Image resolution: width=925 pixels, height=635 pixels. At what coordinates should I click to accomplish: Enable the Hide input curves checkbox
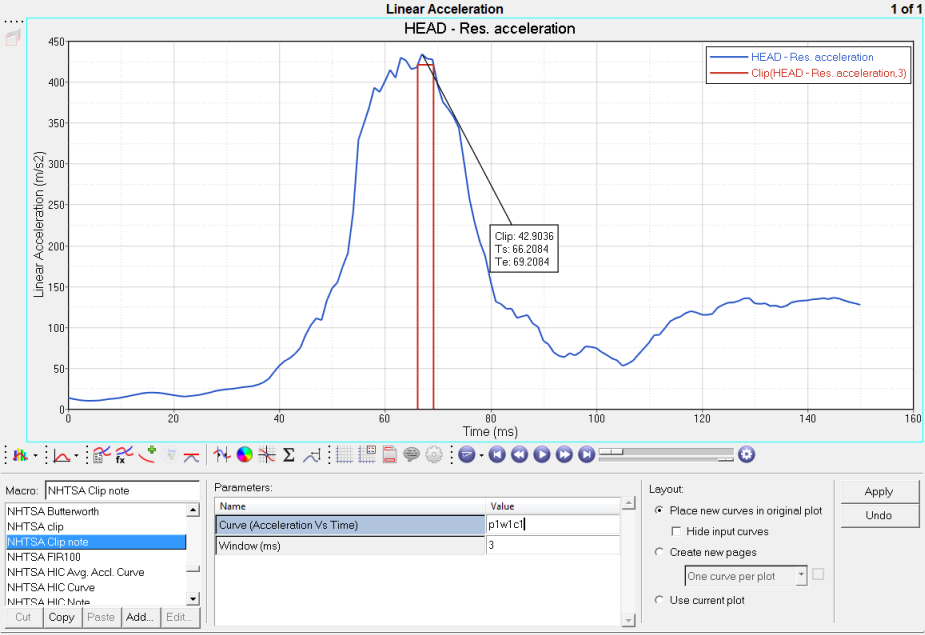(678, 531)
